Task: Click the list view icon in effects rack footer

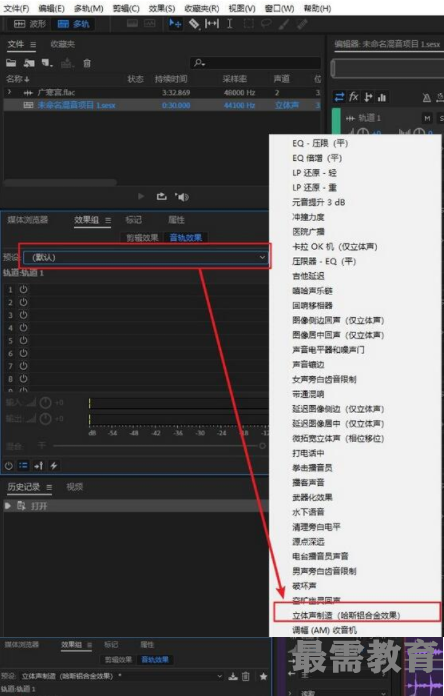Action: pyautogui.click(x=23, y=466)
